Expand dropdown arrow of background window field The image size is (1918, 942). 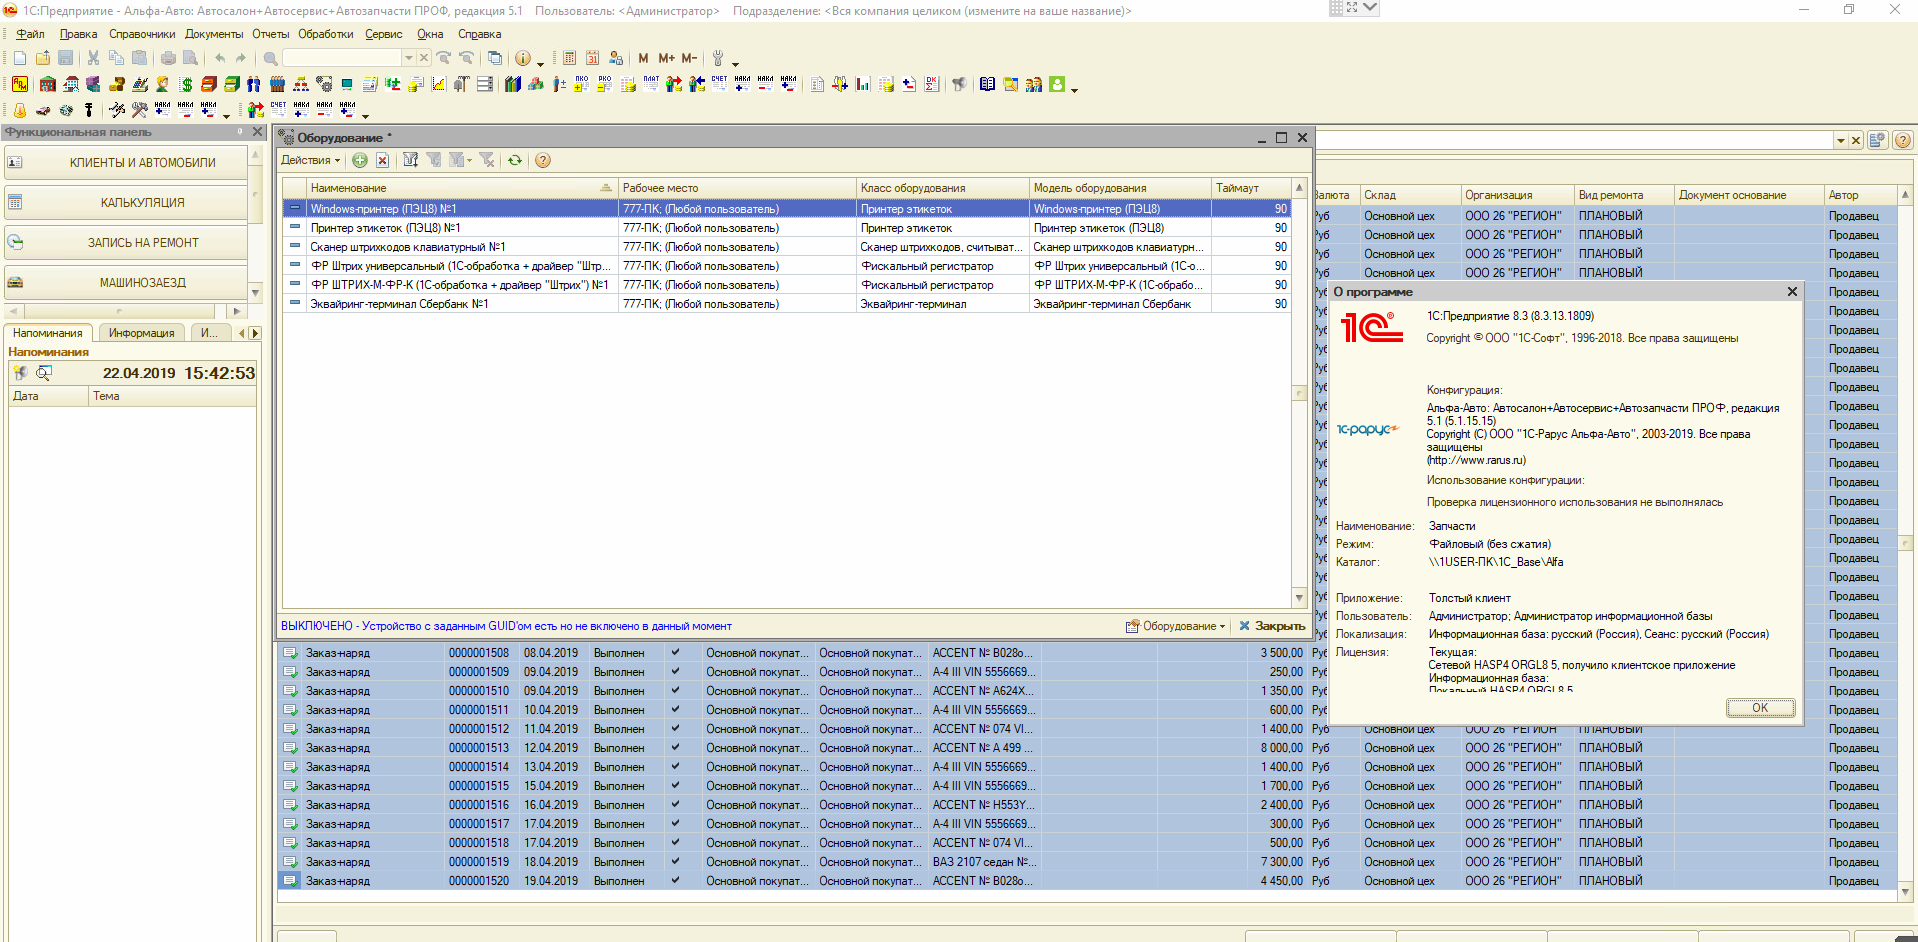pyautogui.click(x=1840, y=141)
